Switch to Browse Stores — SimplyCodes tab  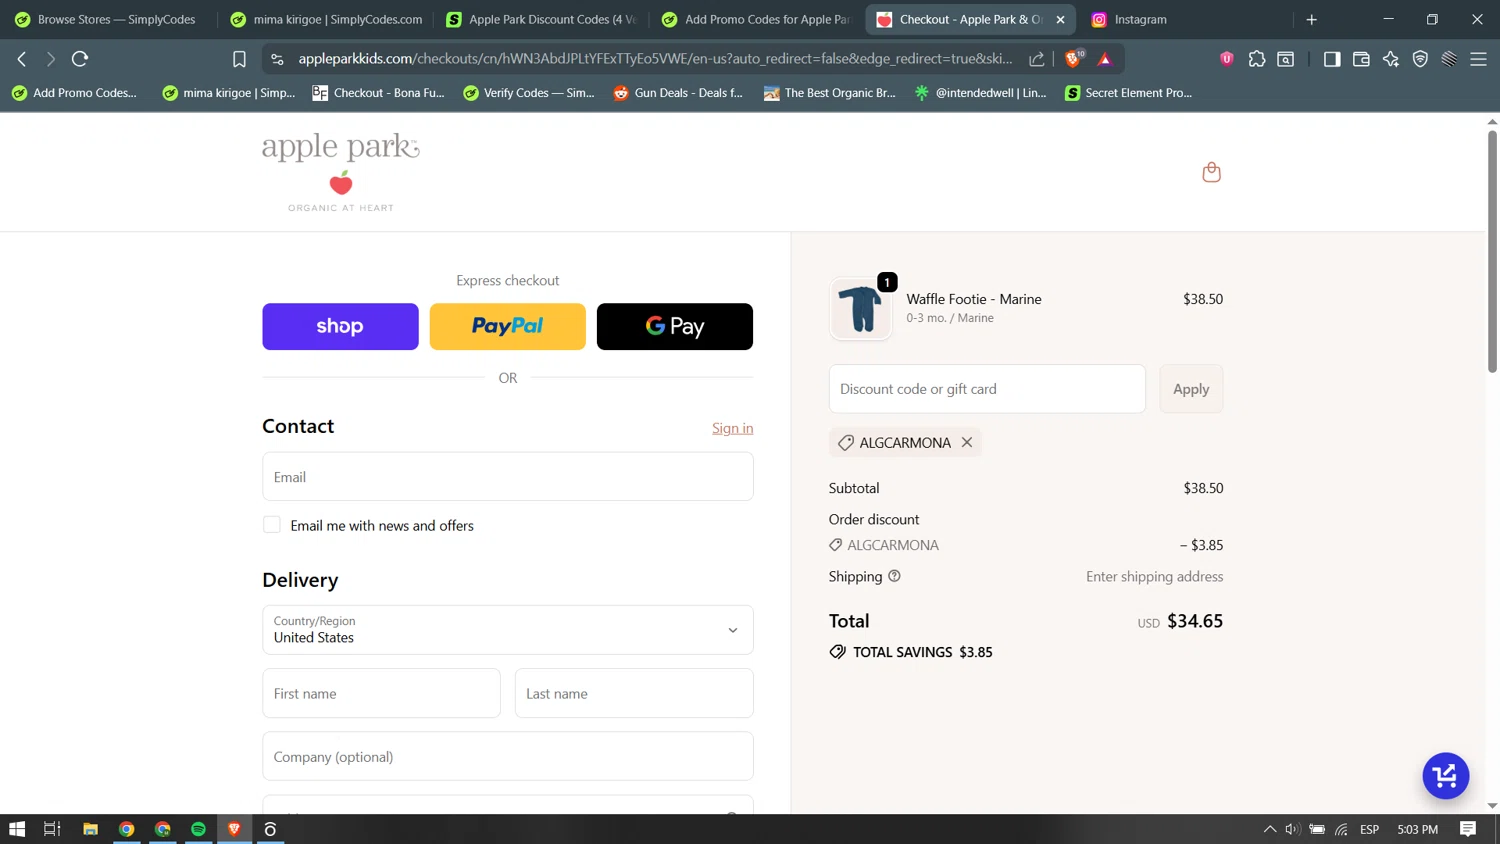107,19
